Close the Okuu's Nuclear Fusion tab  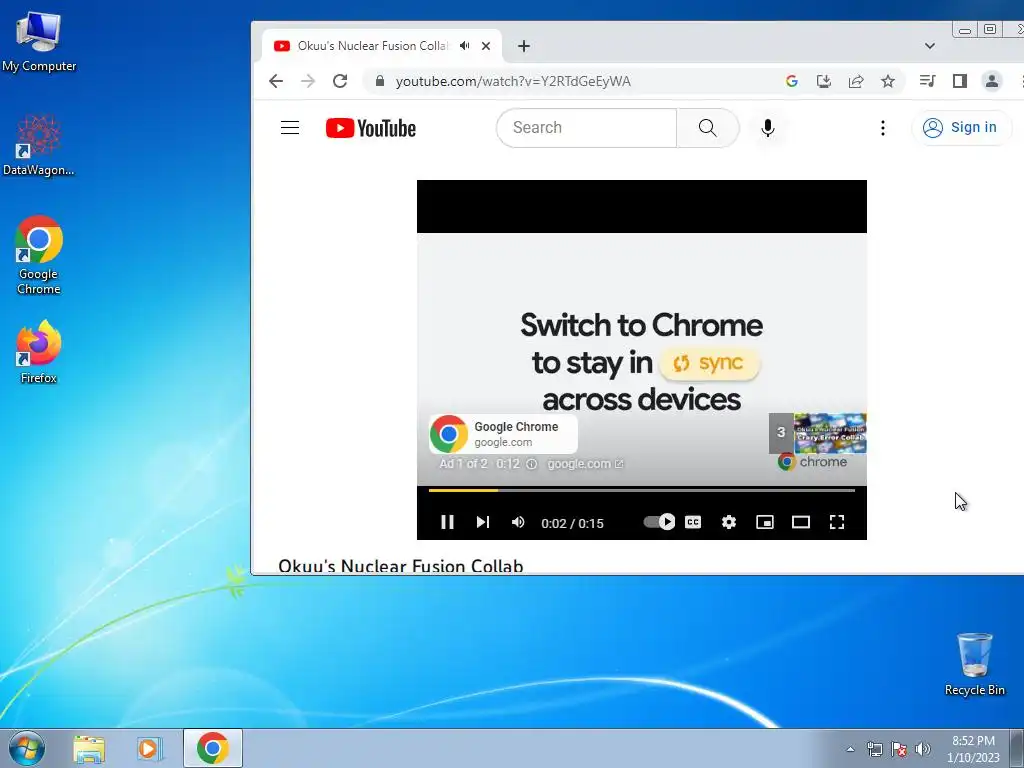click(x=486, y=46)
